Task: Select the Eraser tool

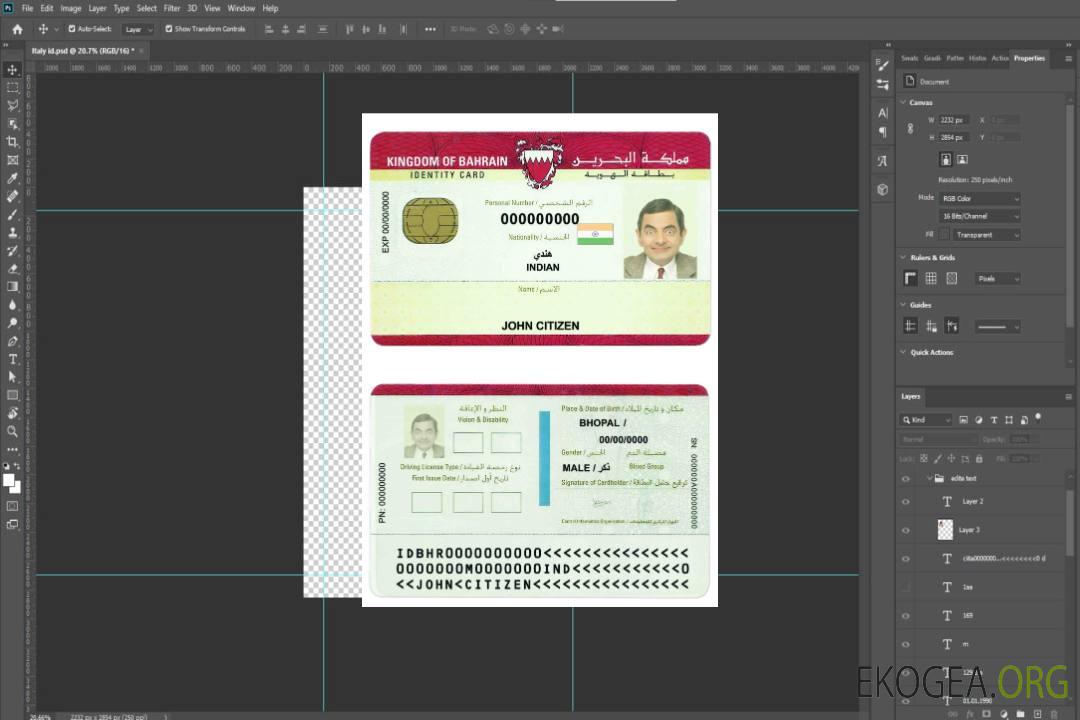Action: [12, 269]
